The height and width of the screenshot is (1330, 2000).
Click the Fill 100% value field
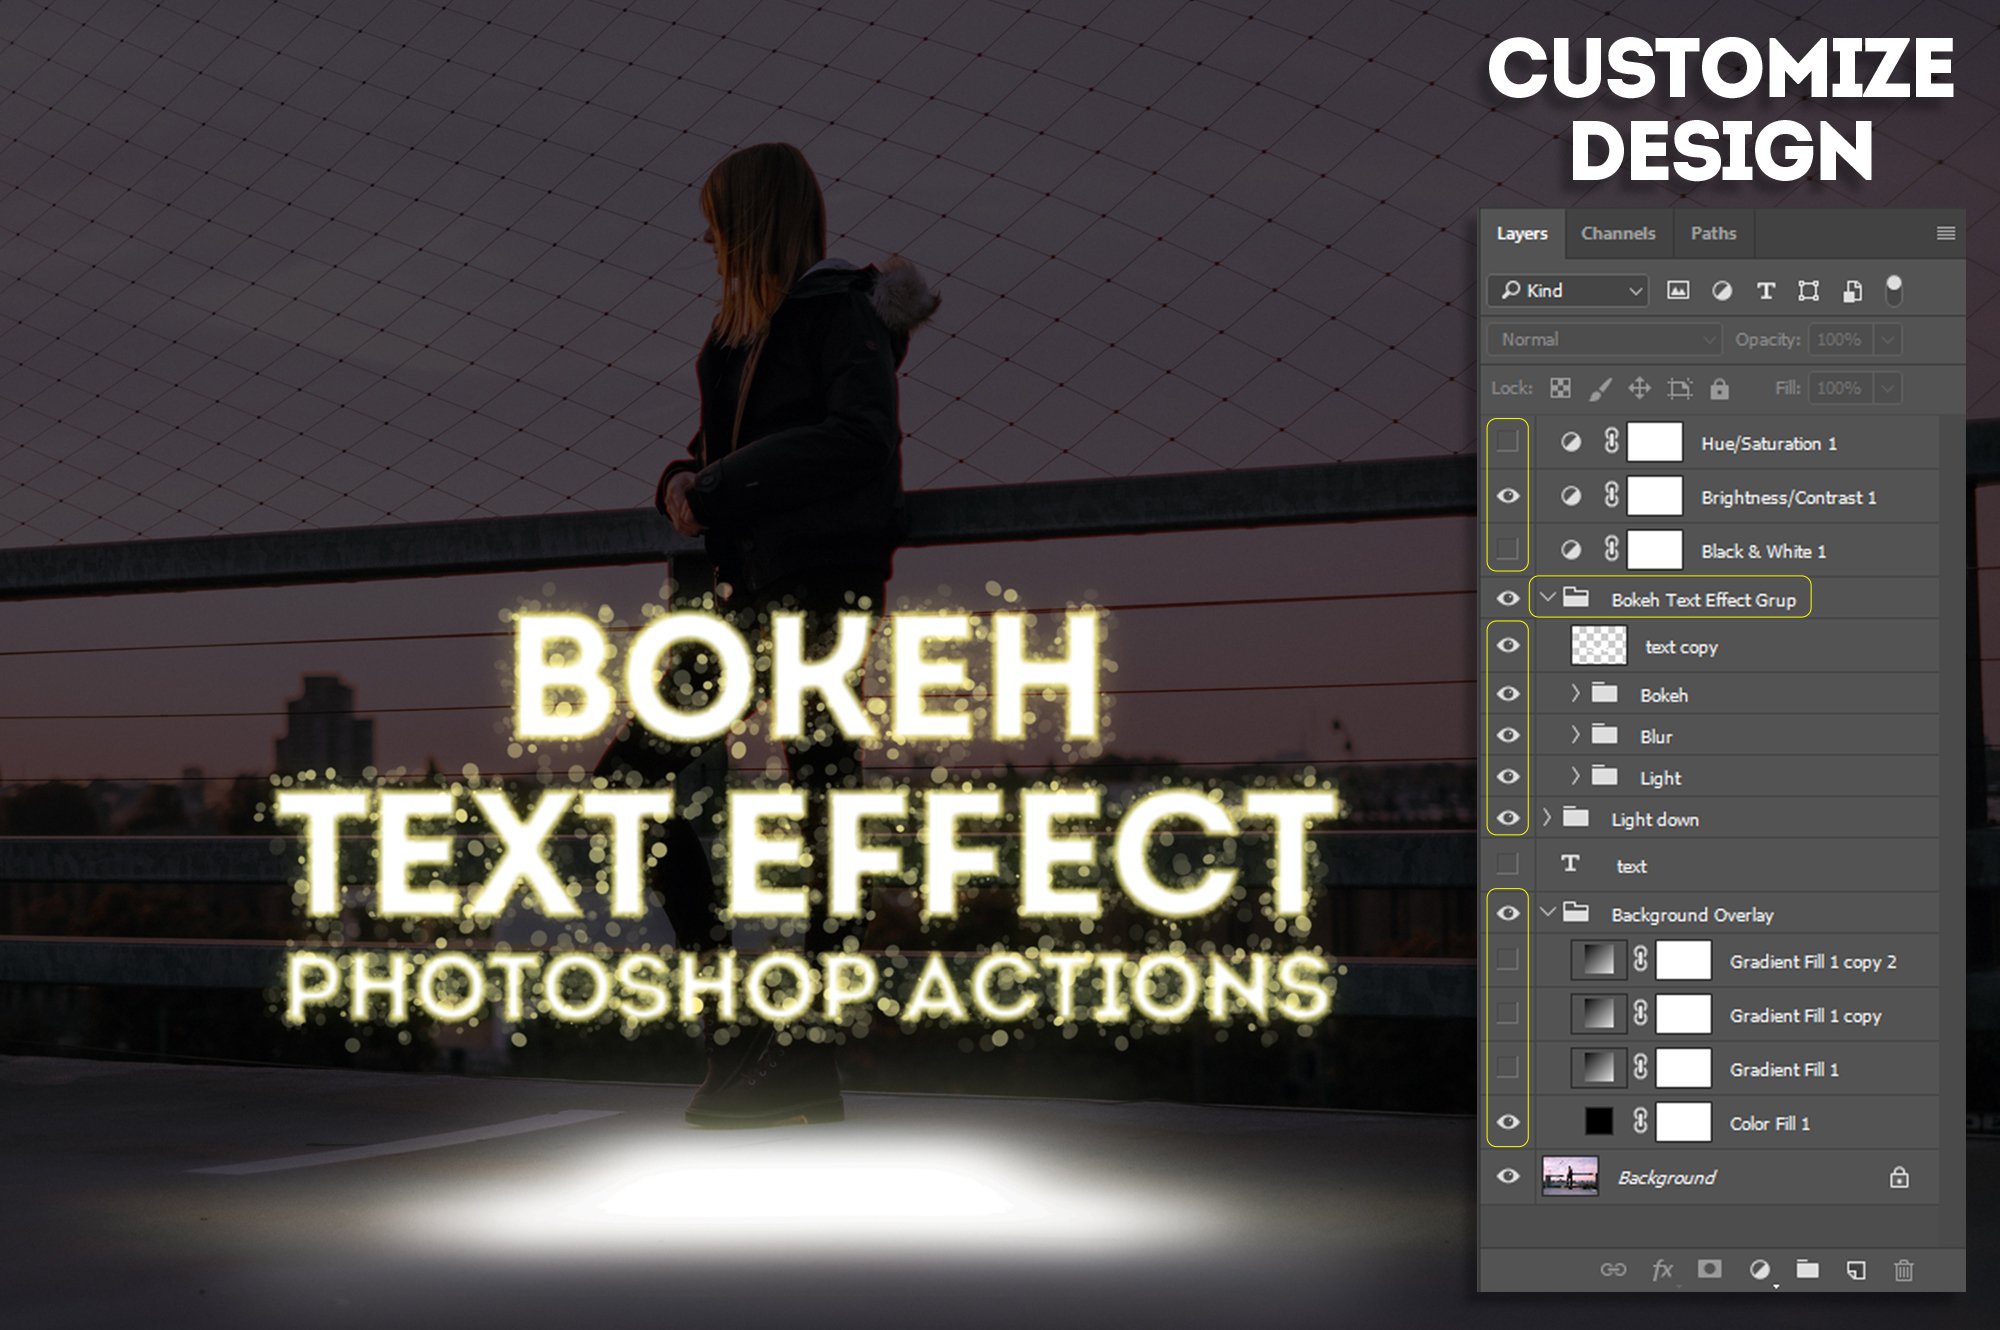(1840, 388)
